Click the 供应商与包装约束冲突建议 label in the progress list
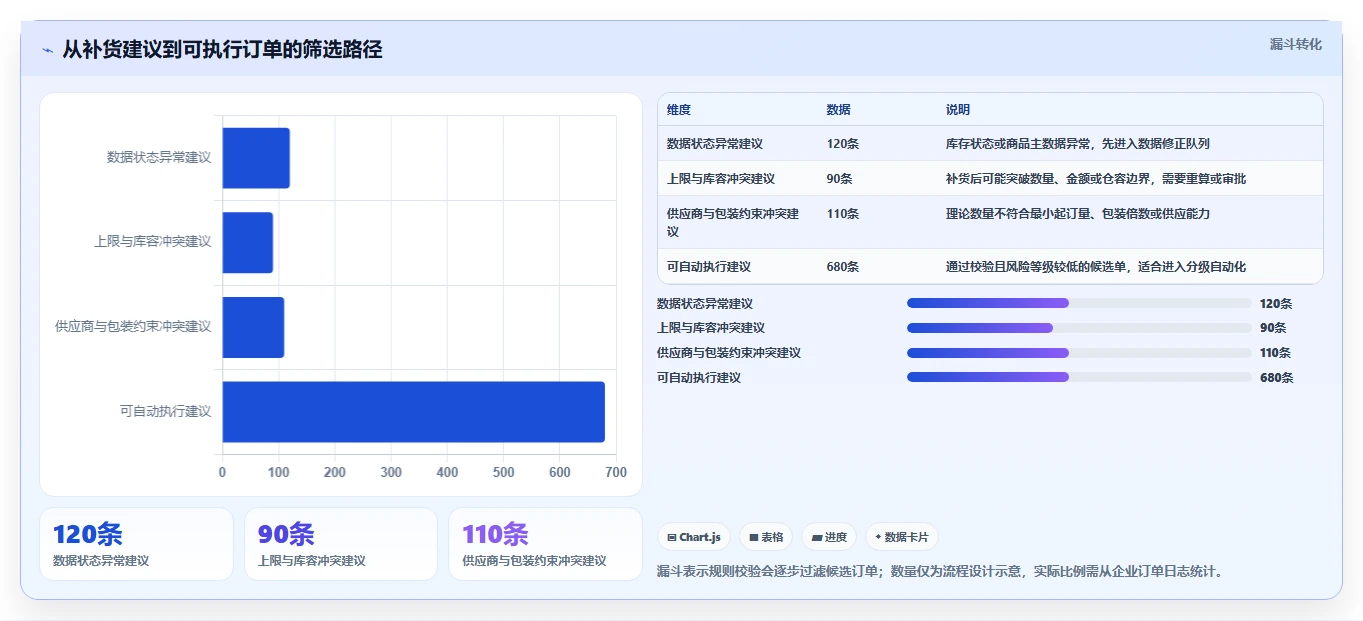 pos(729,353)
